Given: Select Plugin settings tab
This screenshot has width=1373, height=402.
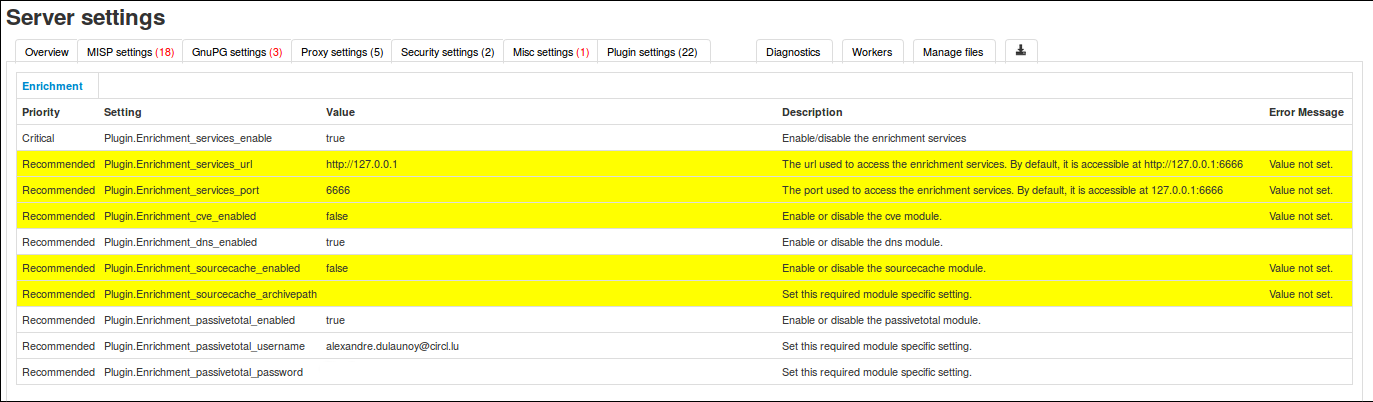Looking at the screenshot, I should coord(652,52).
